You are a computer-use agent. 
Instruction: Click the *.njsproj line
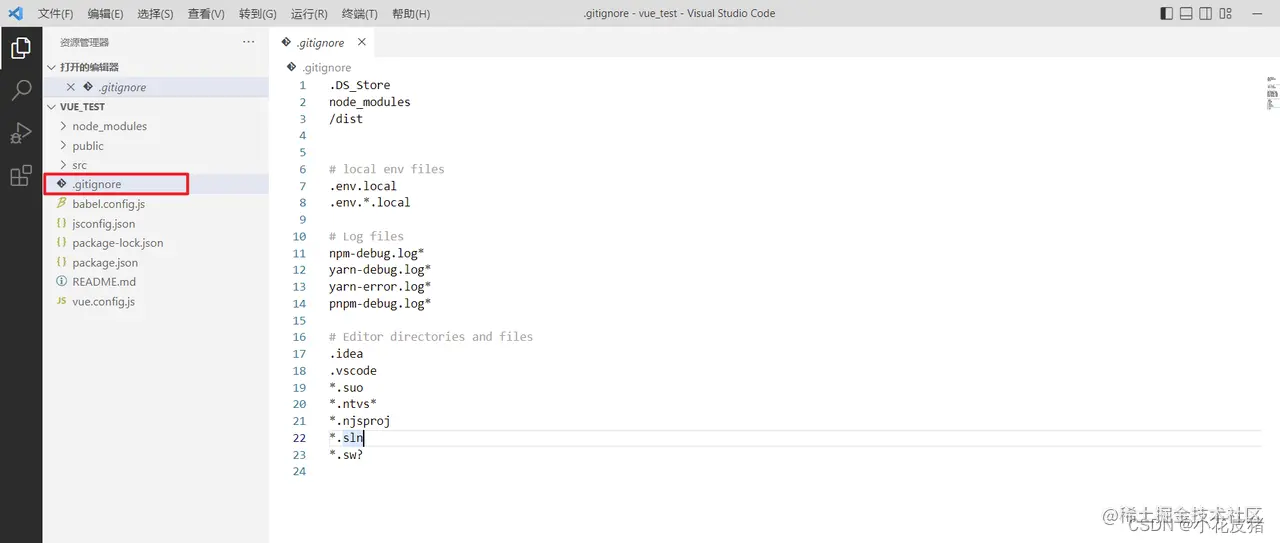360,421
